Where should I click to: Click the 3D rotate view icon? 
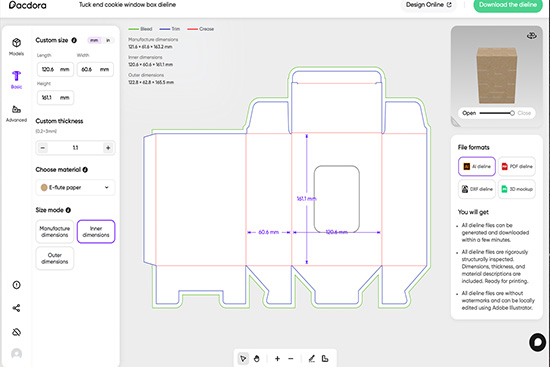click(x=531, y=35)
